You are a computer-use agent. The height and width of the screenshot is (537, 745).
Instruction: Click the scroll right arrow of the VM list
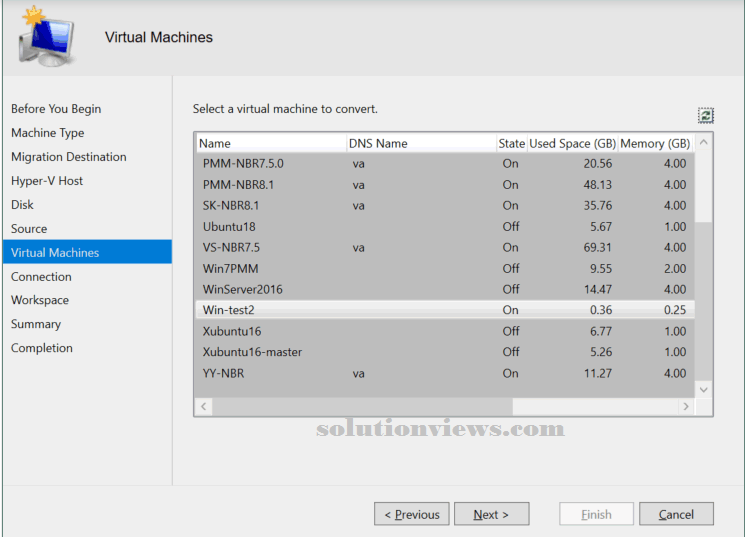tap(686, 406)
